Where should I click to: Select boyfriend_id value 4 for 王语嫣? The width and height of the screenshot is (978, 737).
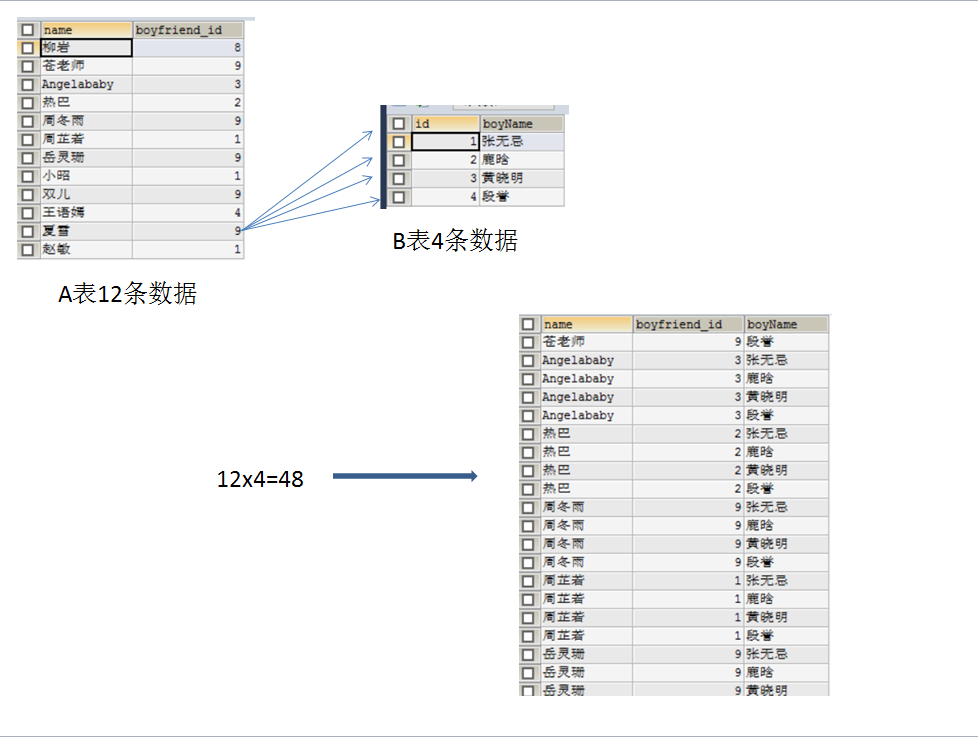click(x=188, y=213)
